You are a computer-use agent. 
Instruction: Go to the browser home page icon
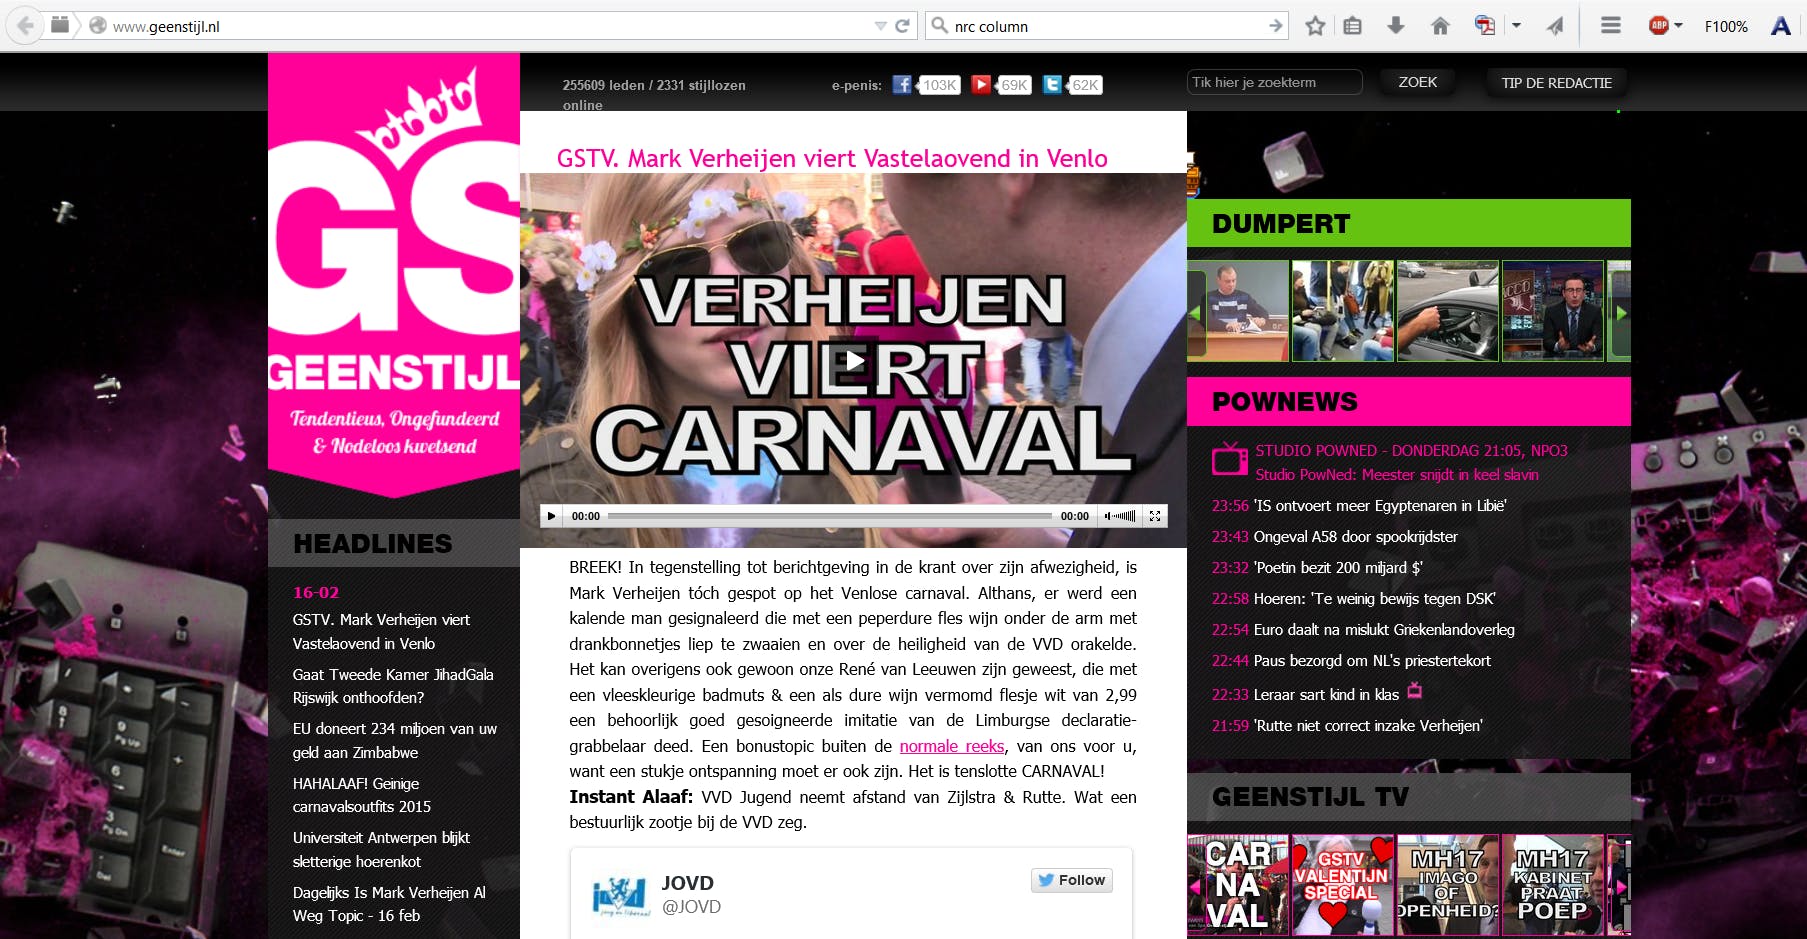(1440, 26)
